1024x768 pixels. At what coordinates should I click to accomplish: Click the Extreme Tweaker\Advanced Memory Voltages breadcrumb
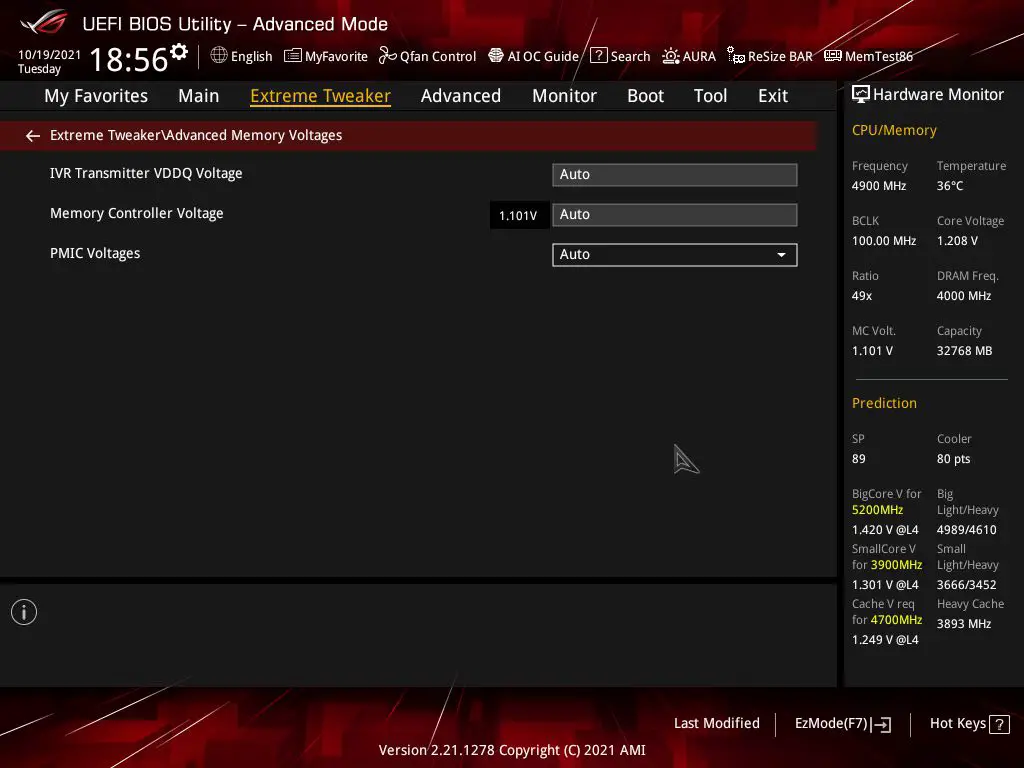click(196, 135)
